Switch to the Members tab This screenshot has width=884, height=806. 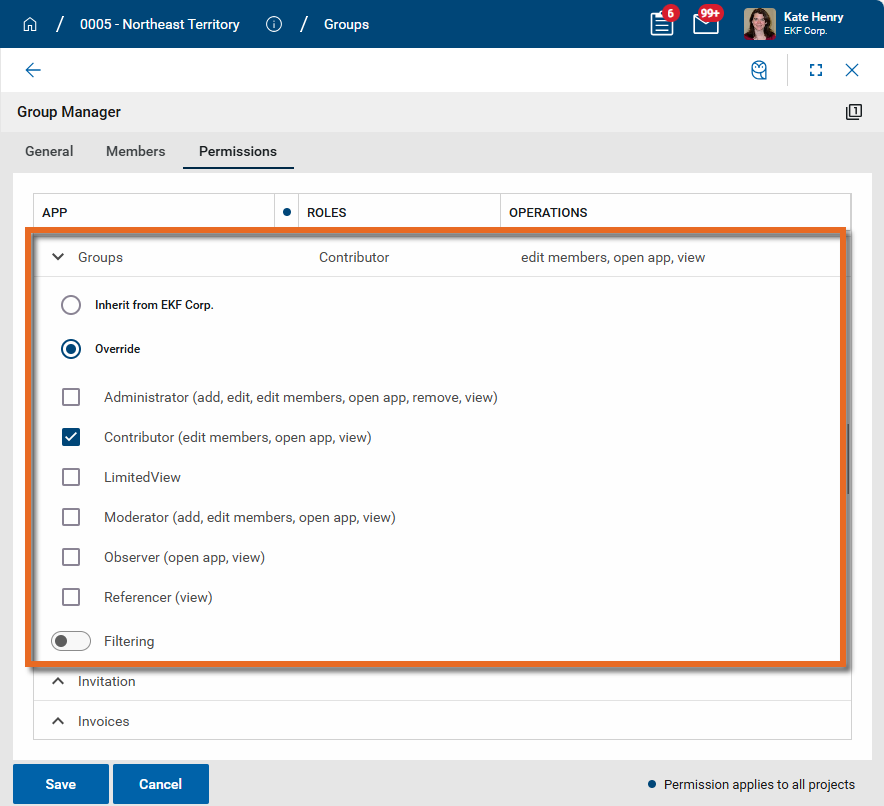[x=136, y=151]
